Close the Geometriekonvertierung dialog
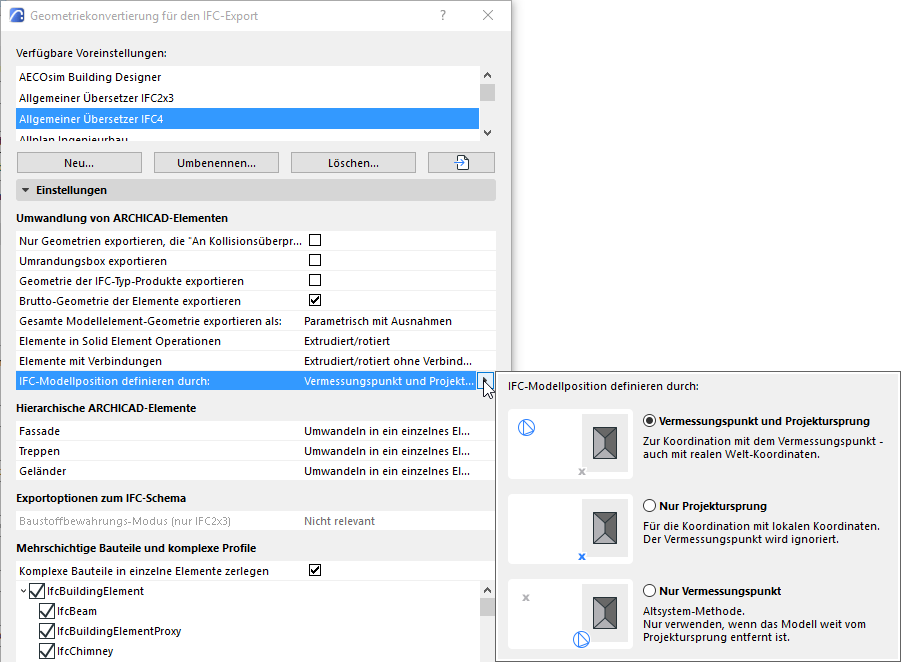The width and height of the screenshot is (901, 662). click(488, 16)
